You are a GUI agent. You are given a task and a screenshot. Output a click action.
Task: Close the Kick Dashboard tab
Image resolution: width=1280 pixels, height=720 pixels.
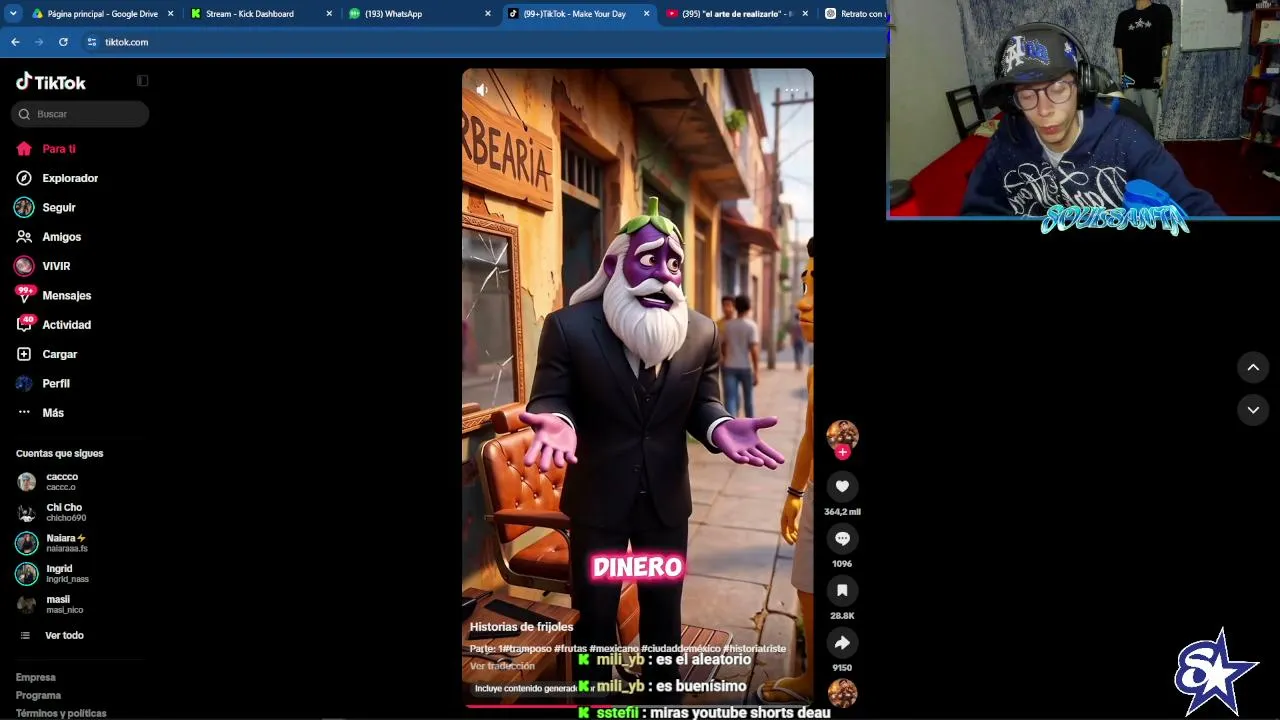click(330, 14)
